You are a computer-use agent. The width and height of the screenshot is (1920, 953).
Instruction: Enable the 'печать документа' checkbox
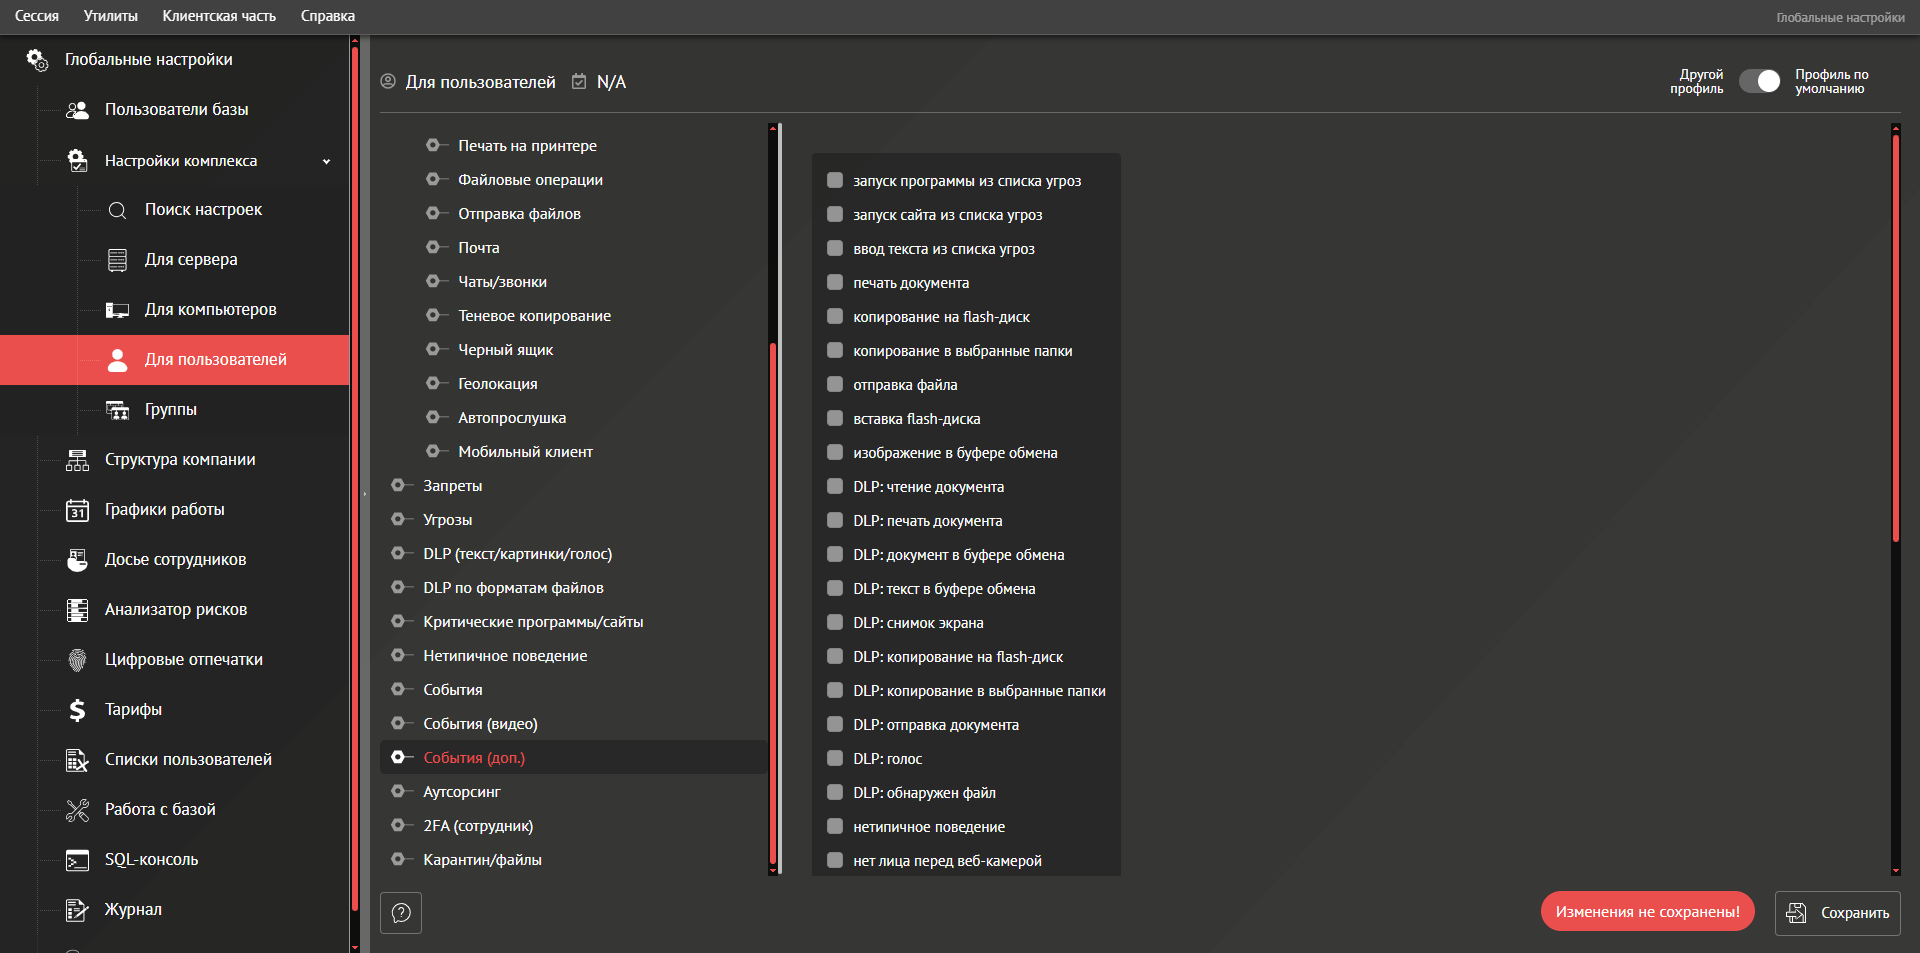tap(835, 283)
